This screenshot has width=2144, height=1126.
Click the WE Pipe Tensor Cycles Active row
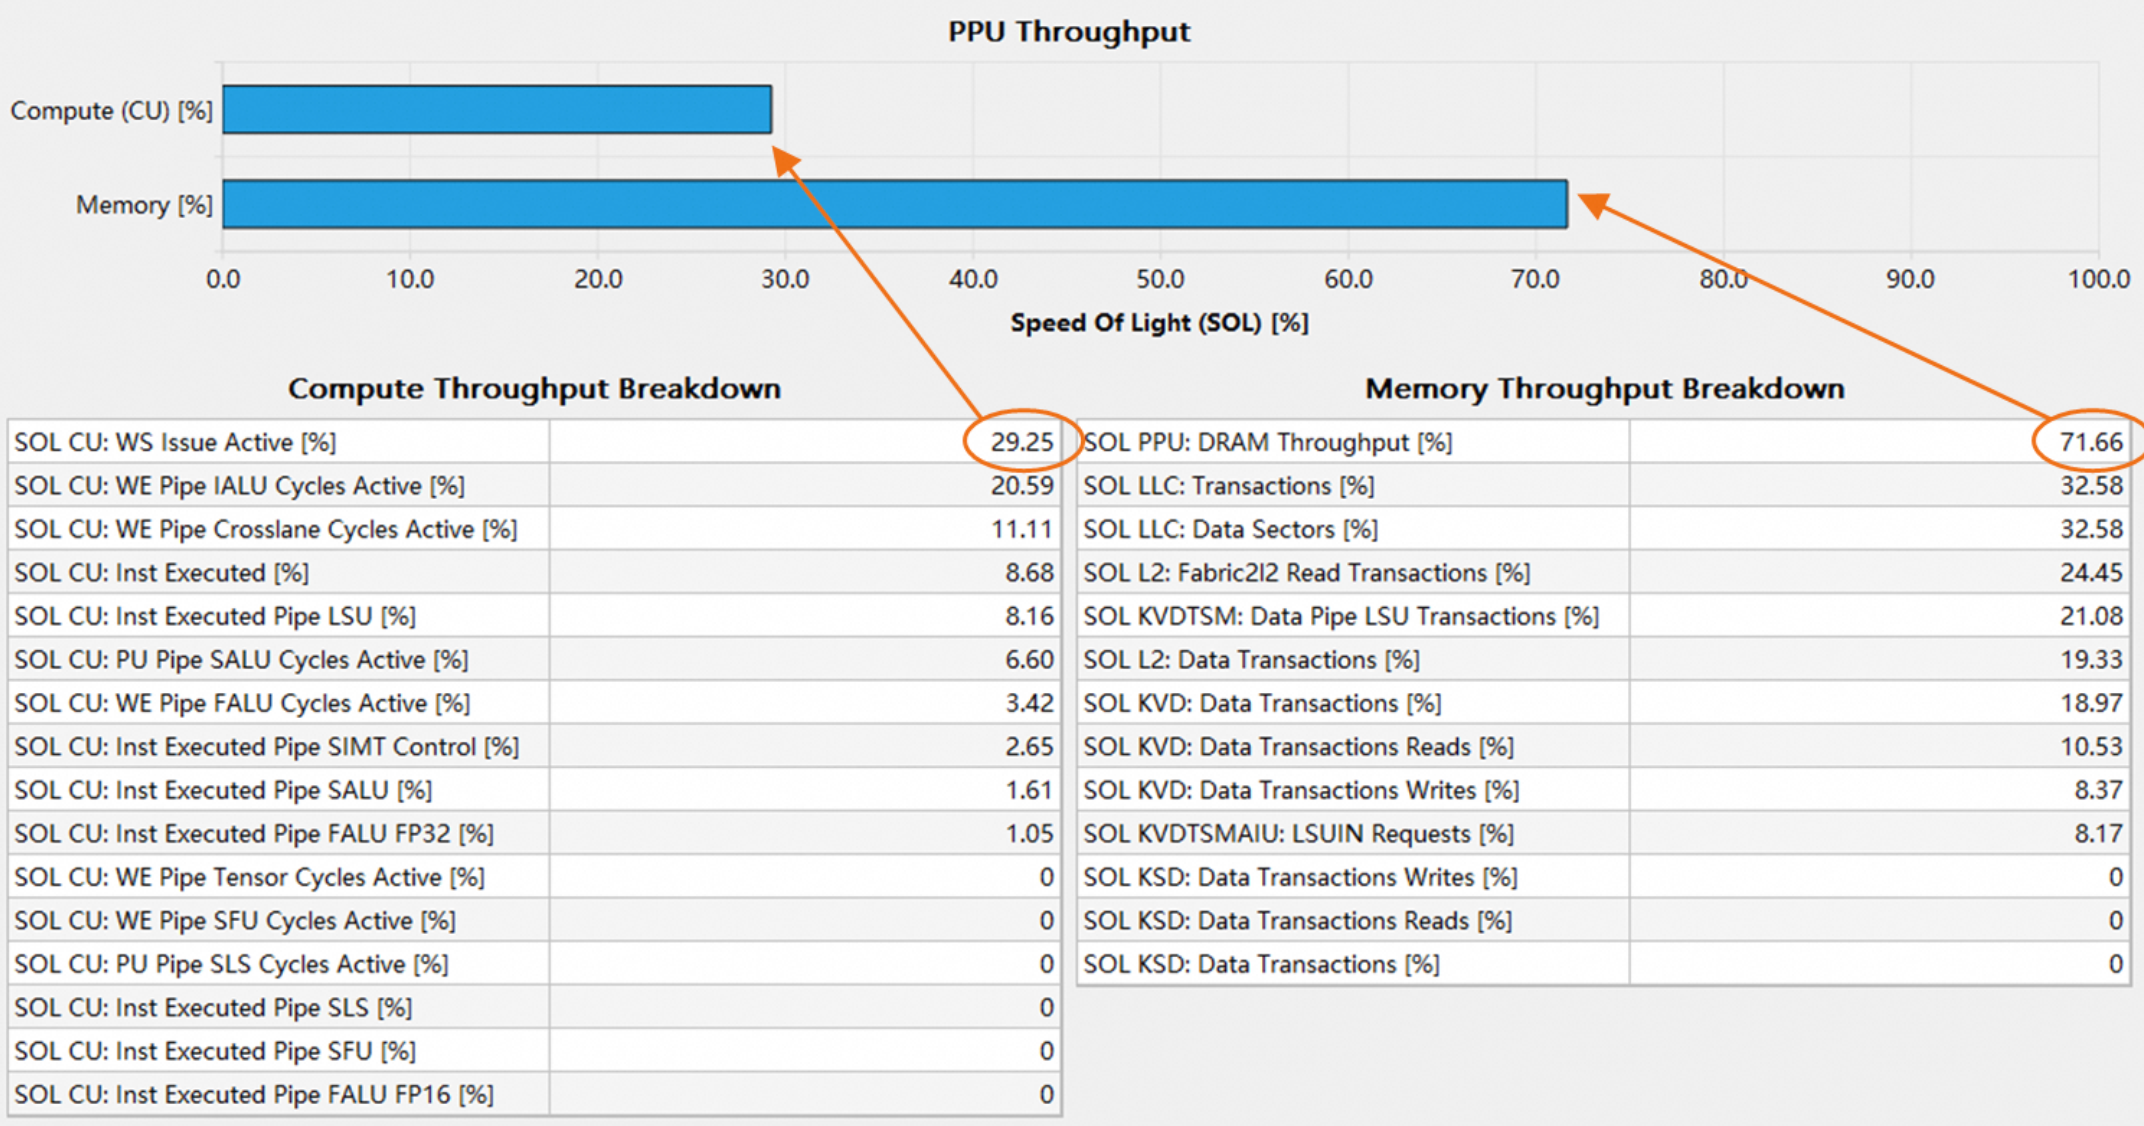pos(249,877)
